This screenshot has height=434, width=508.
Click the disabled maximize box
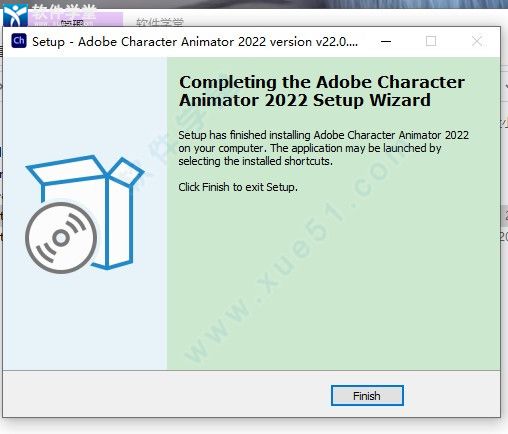tap(431, 41)
